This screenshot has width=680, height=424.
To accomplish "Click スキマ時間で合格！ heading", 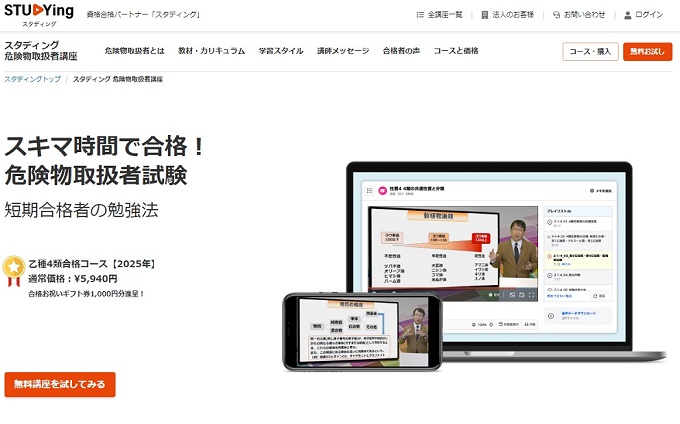I will point(105,146).
